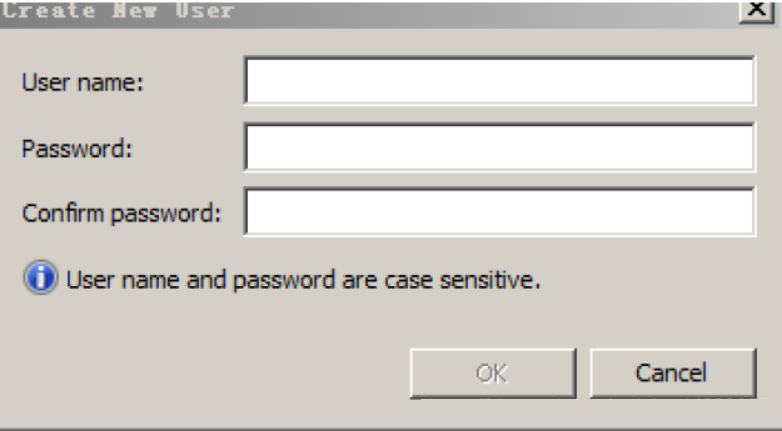Click the User name input field
This screenshot has height=431, width=782.
(x=499, y=82)
